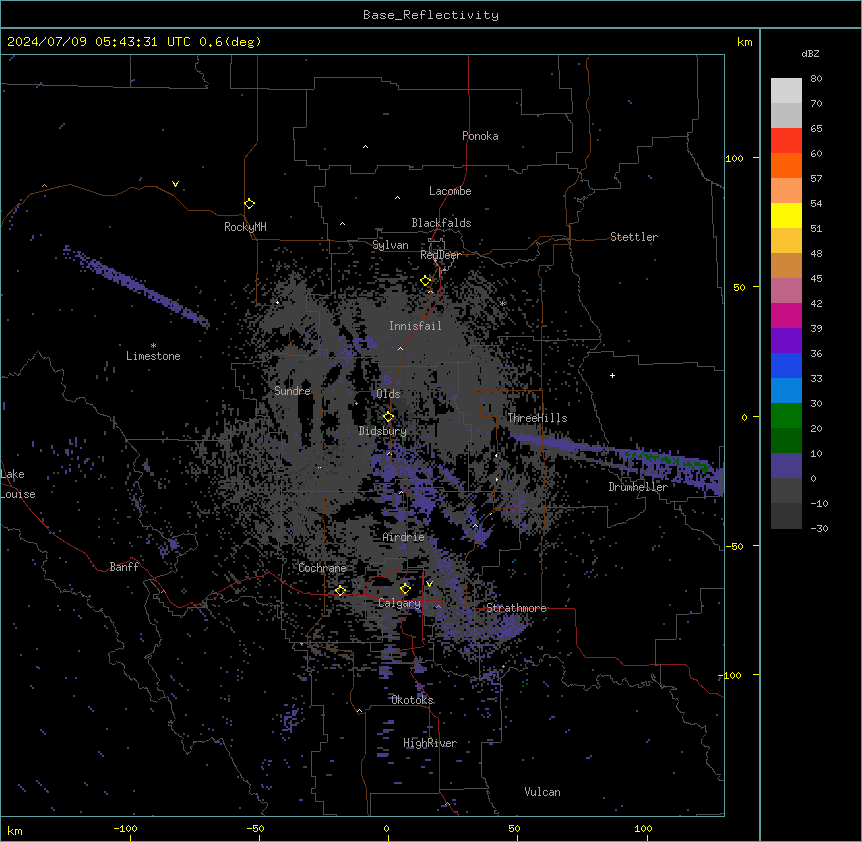Click the RedDeer city label

[440, 255]
